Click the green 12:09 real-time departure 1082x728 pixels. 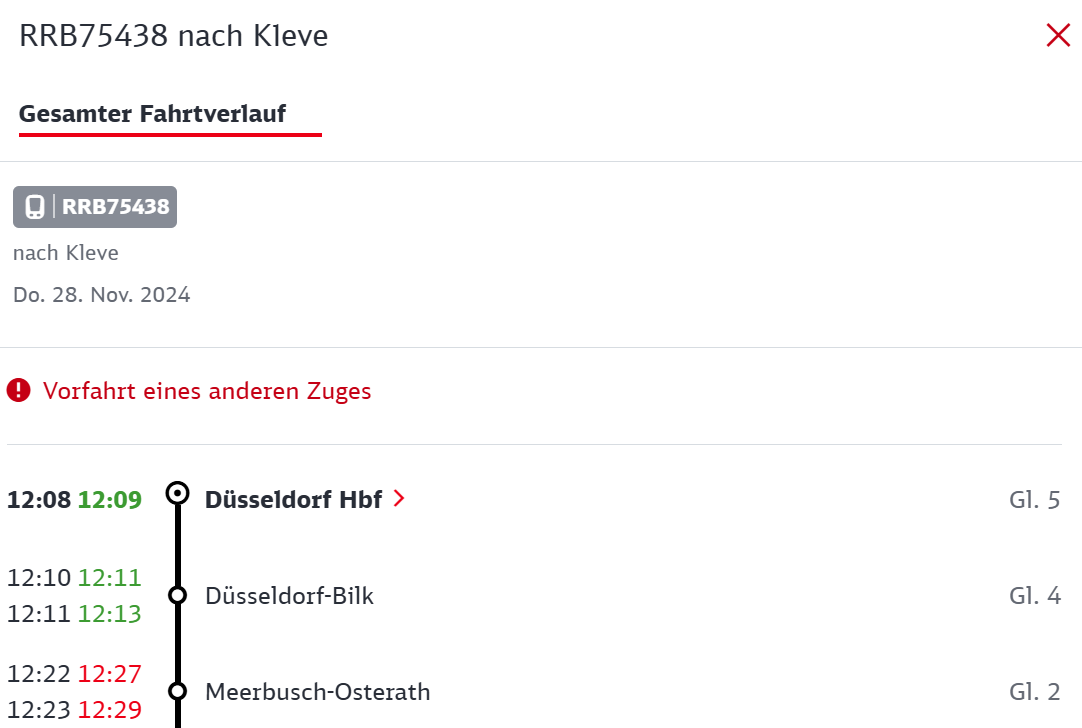pos(110,500)
